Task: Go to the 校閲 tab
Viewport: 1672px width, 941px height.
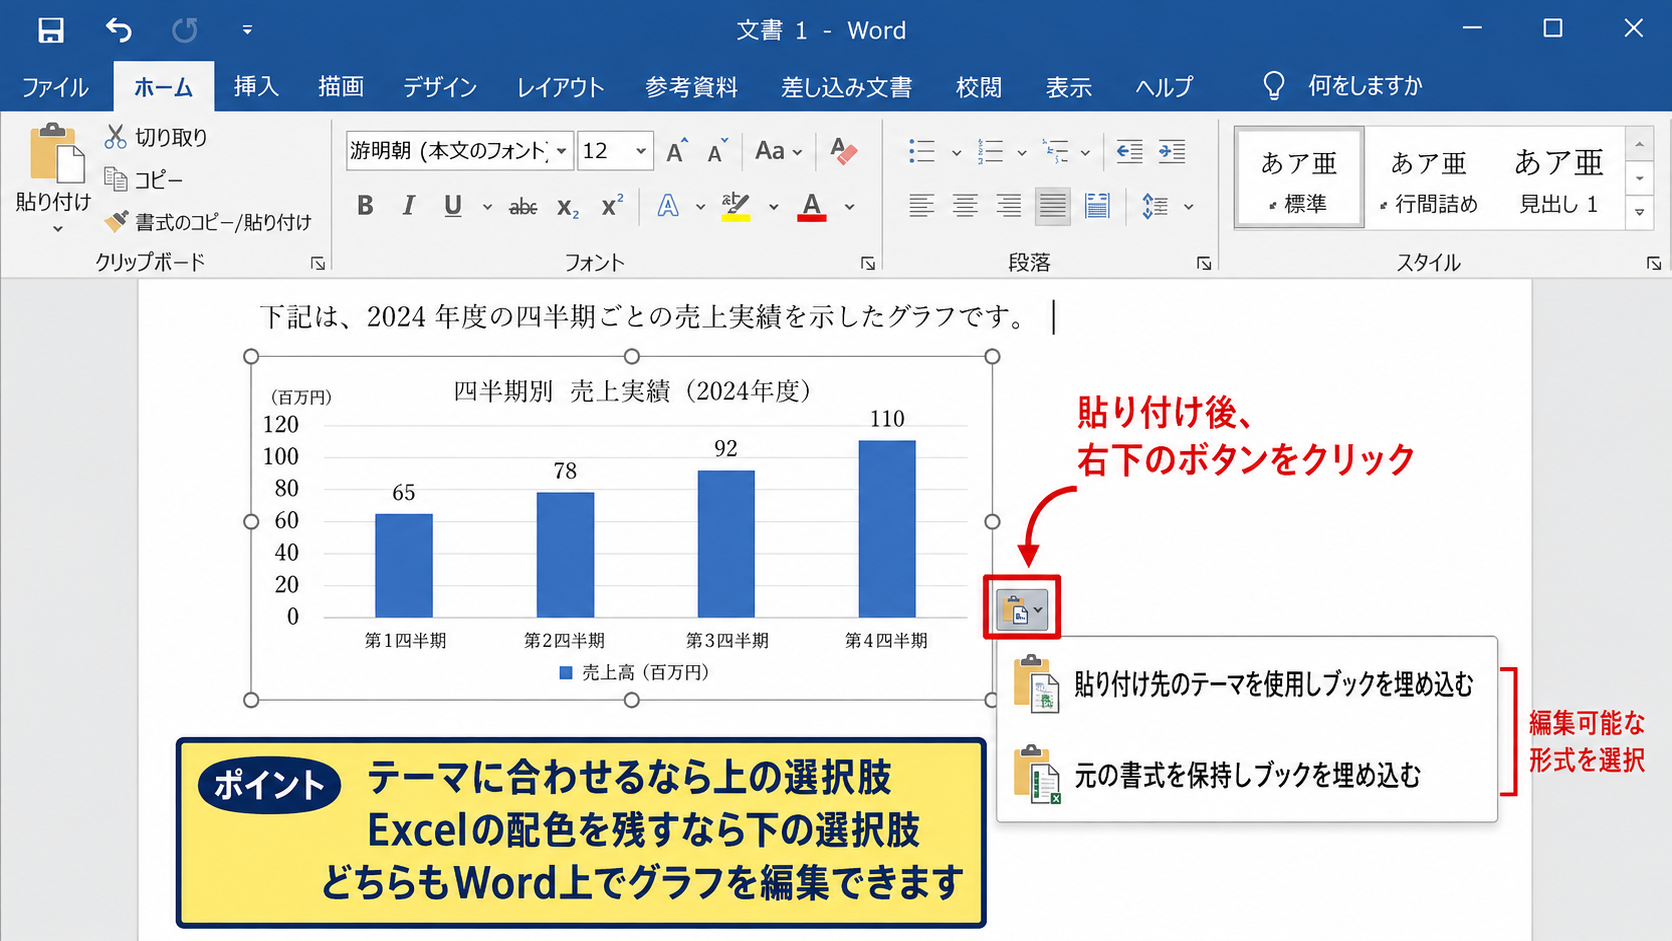Action: (979, 87)
